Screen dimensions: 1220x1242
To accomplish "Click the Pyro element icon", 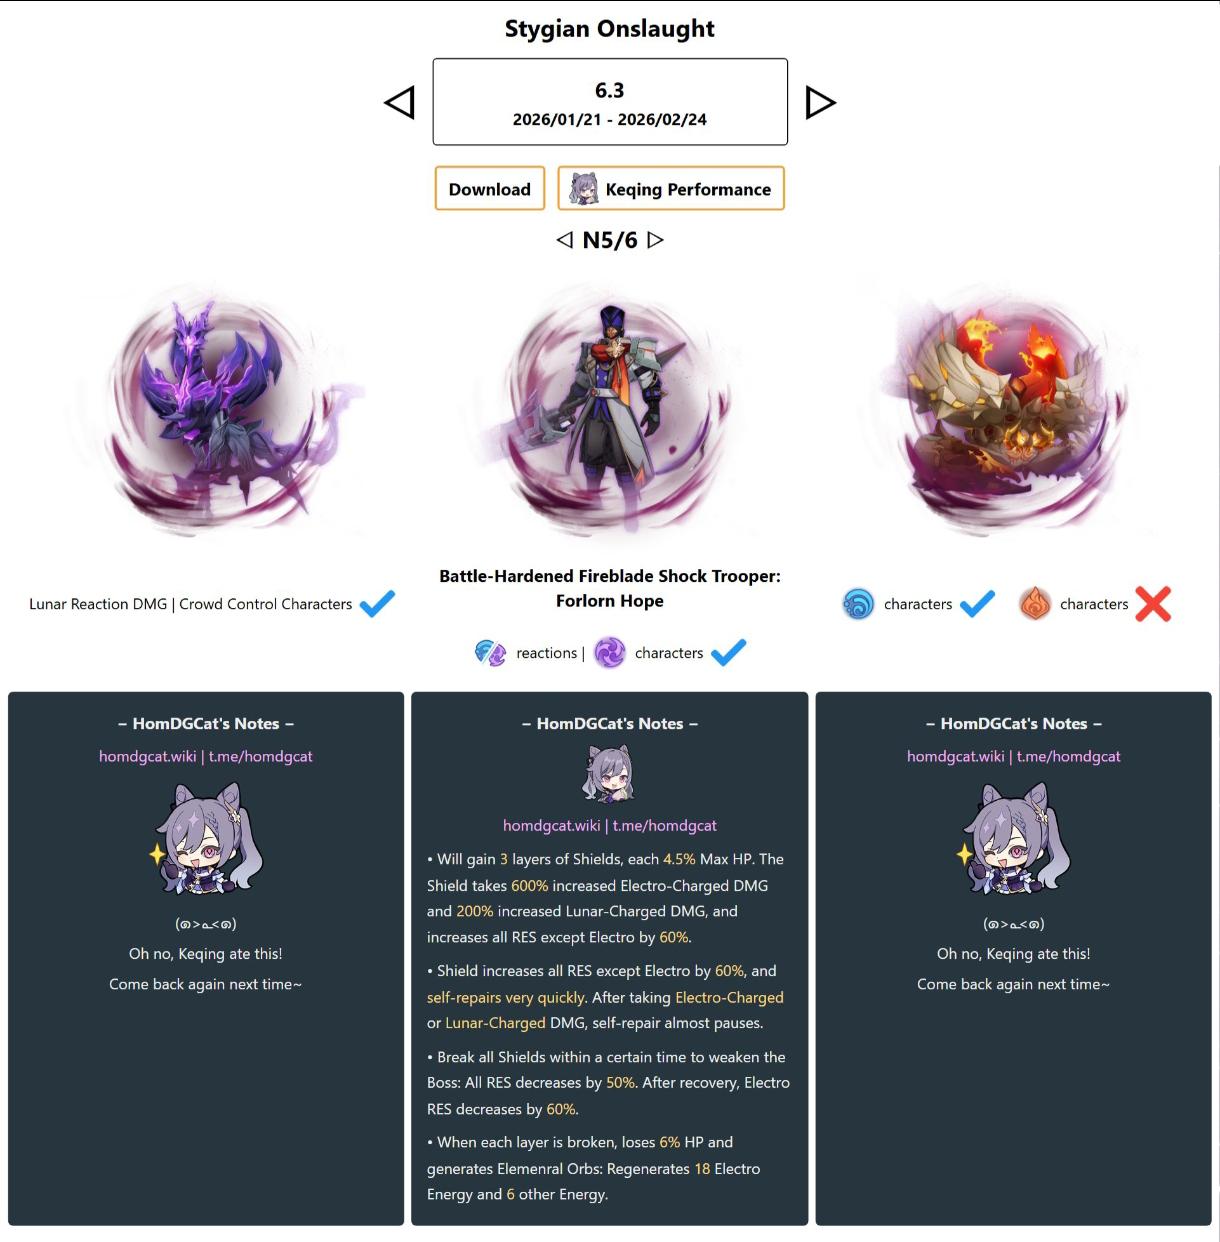I will (1035, 604).
